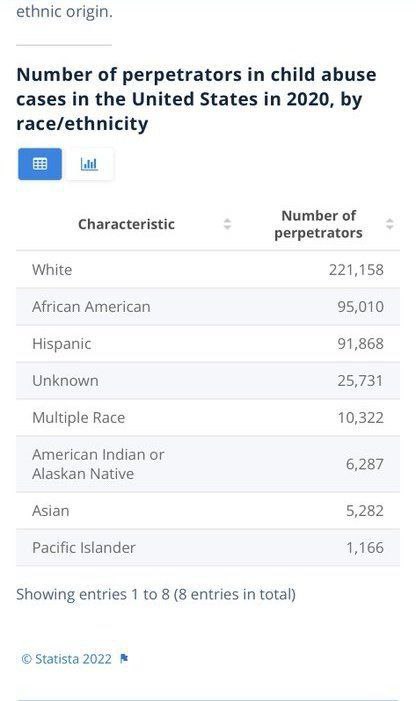The image size is (416, 701).
Task: Select the Hispanic row label
Action: coord(62,344)
